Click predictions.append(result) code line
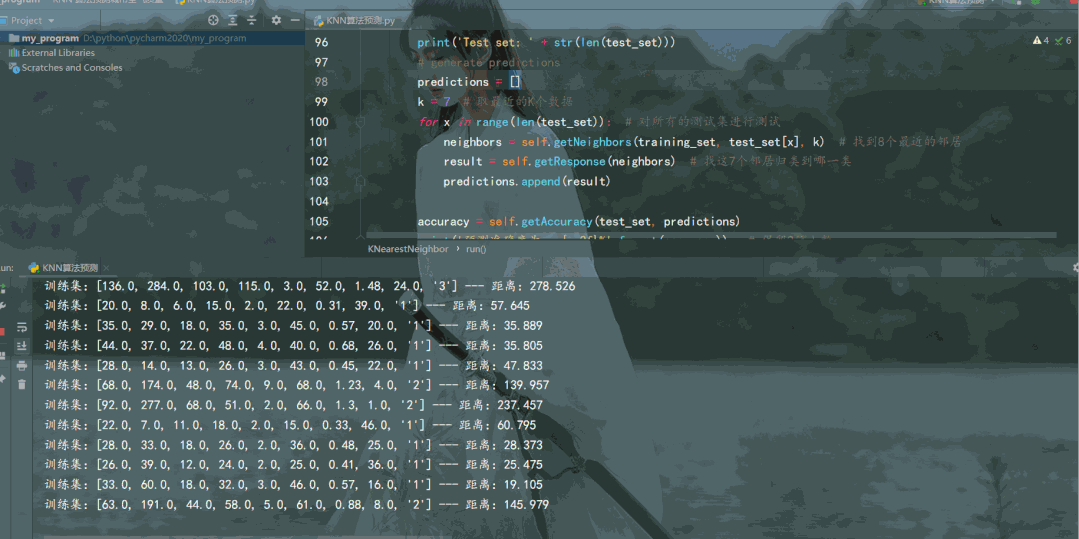Viewport: 1079px width, 539px height. pyautogui.click(x=526, y=182)
